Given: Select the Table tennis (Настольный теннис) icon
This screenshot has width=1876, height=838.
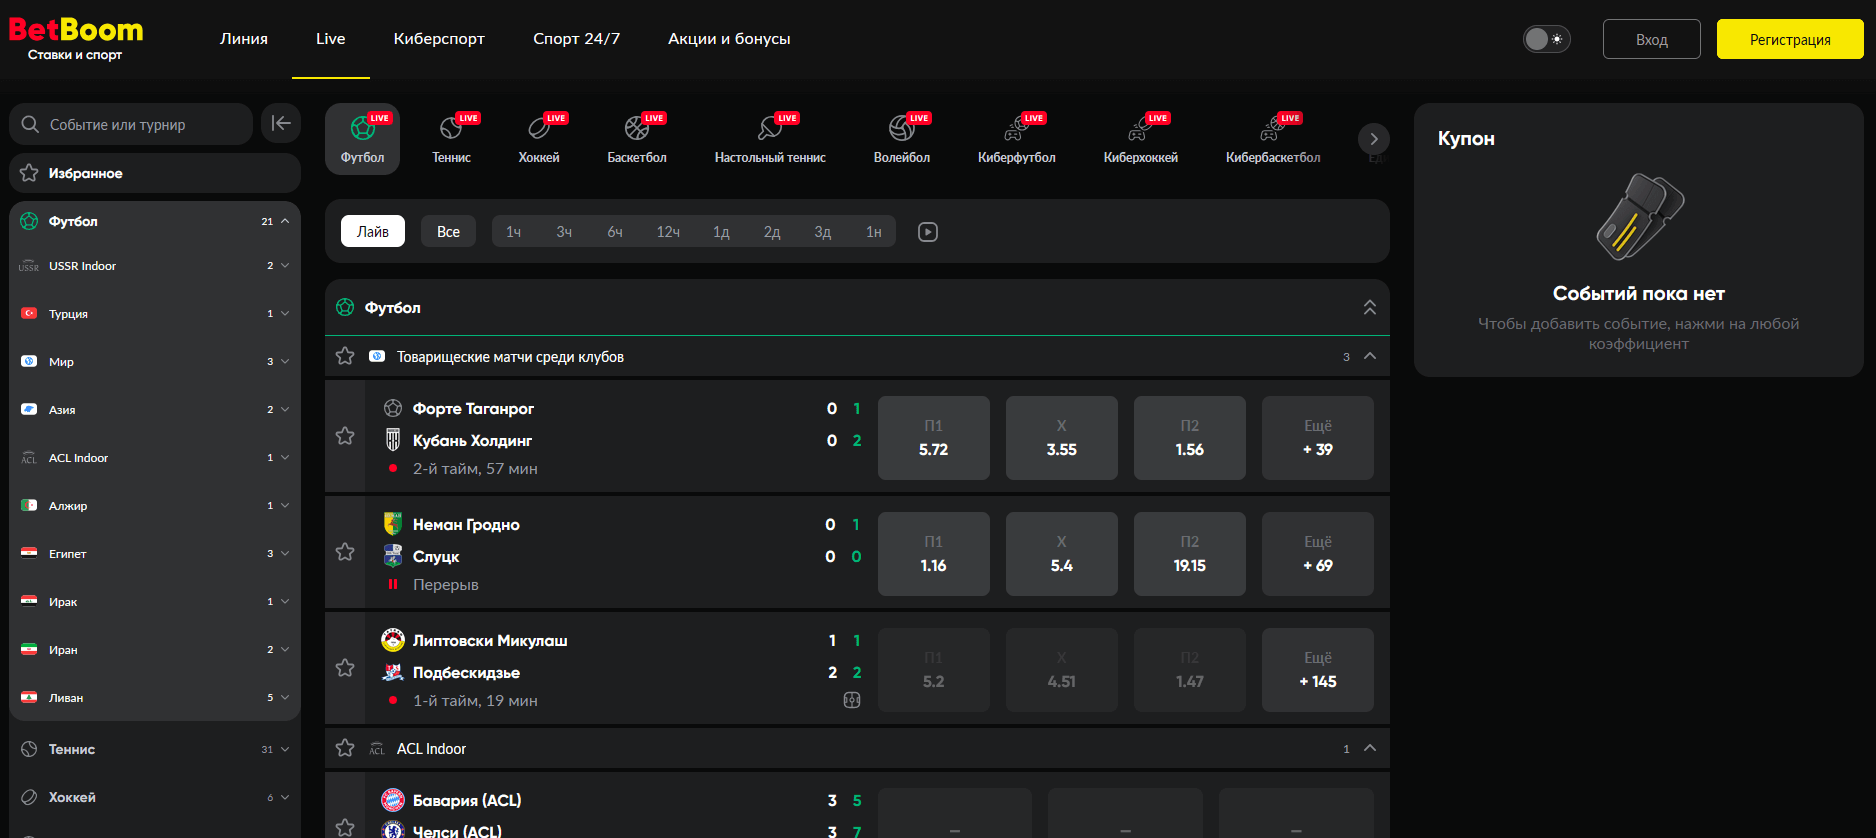Looking at the screenshot, I should click(770, 139).
